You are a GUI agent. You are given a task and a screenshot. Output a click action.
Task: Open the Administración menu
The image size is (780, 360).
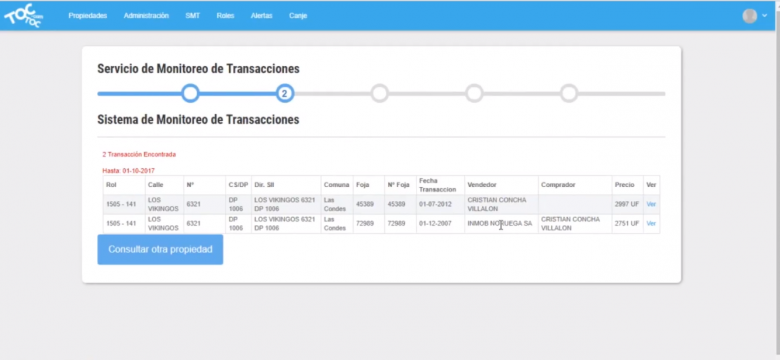(x=146, y=16)
